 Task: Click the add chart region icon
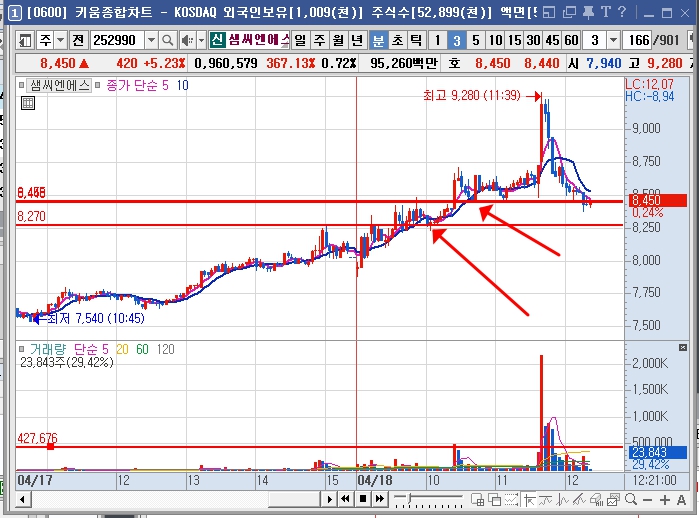coord(477,500)
